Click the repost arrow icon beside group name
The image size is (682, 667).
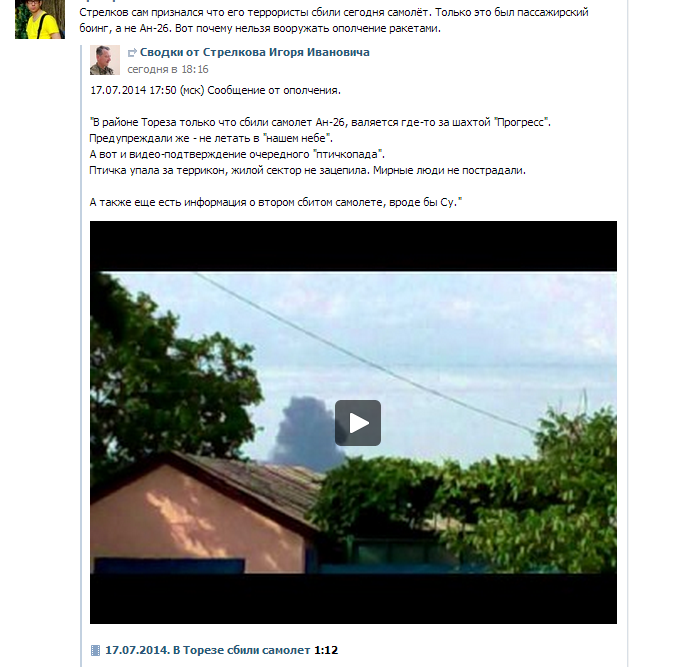[x=132, y=53]
